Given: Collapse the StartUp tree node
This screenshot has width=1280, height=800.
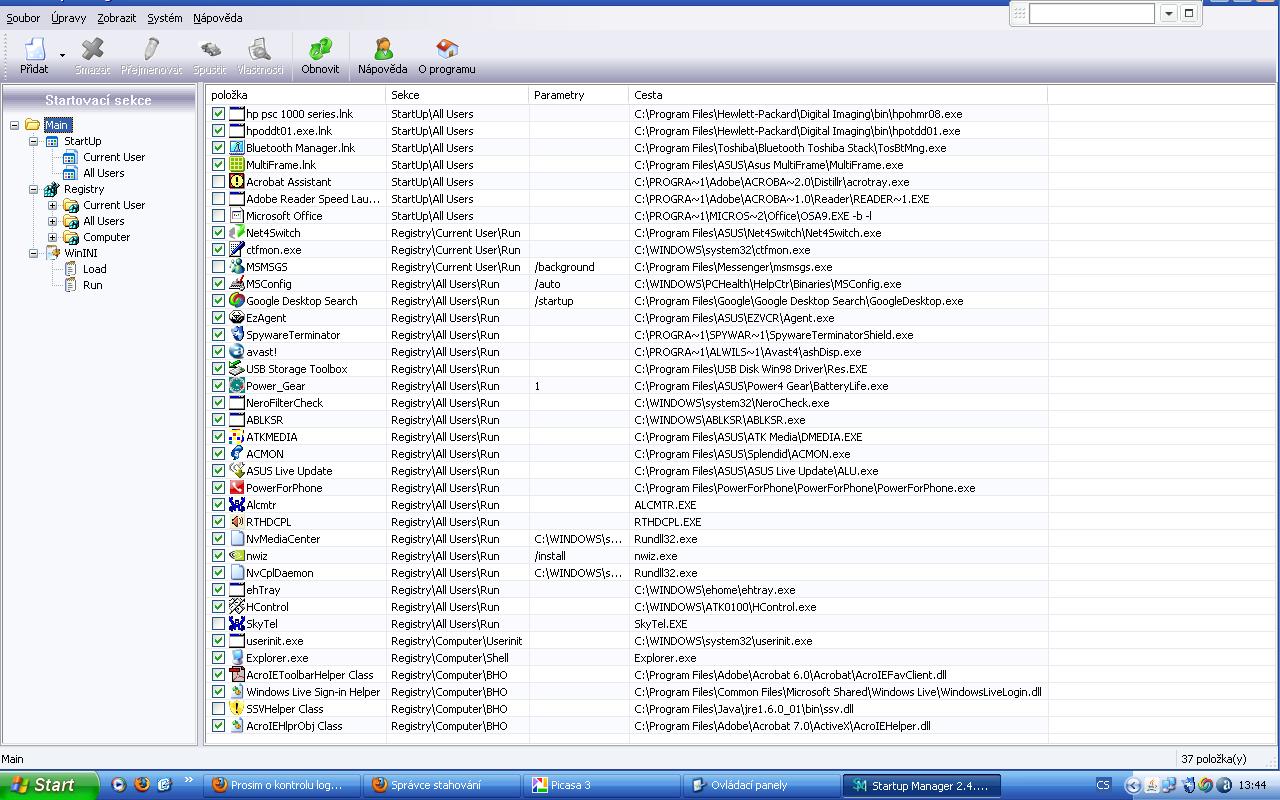Looking at the screenshot, I should click(33, 141).
